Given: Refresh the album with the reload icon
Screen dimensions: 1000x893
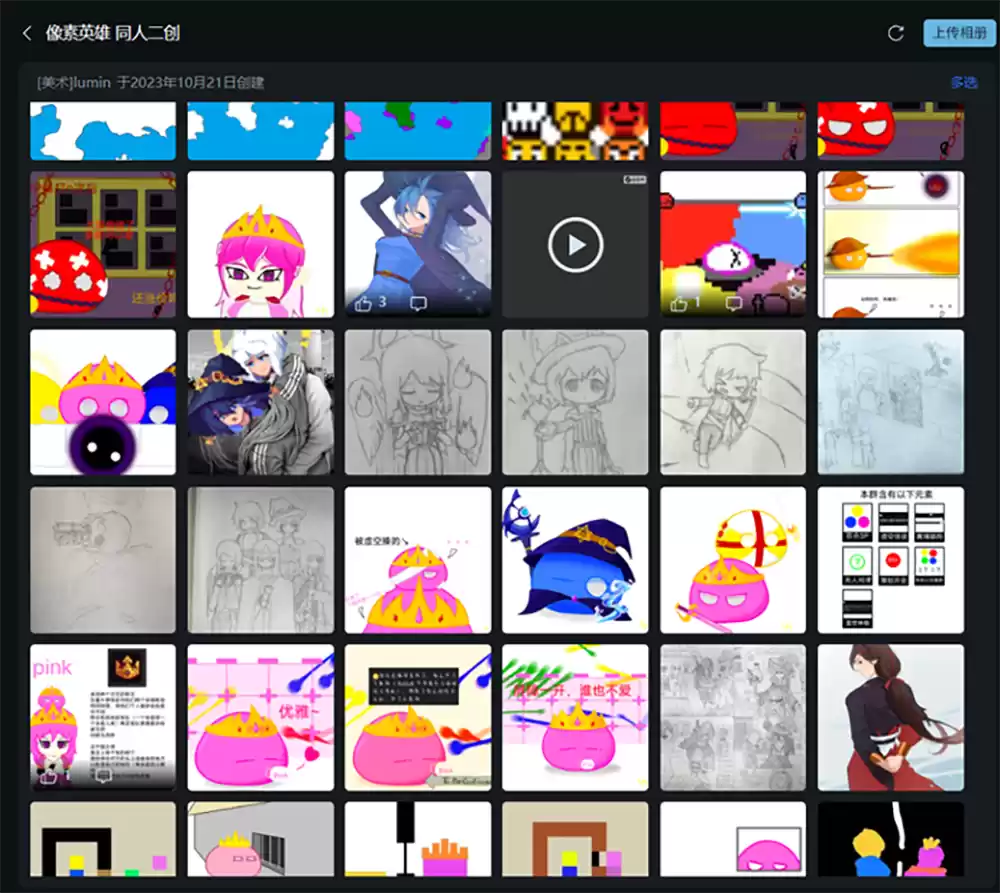Looking at the screenshot, I should pos(895,33).
